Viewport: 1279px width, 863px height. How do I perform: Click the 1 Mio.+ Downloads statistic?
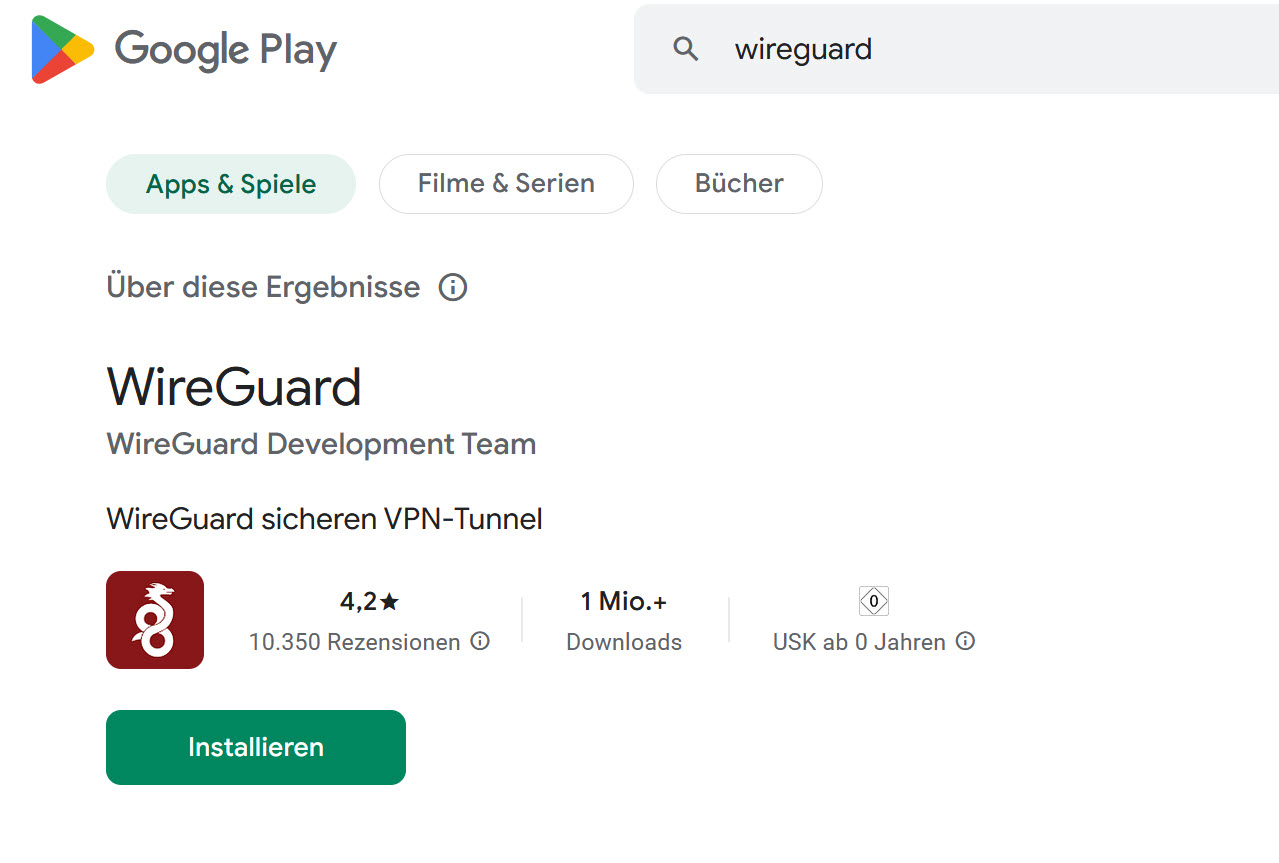point(624,621)
